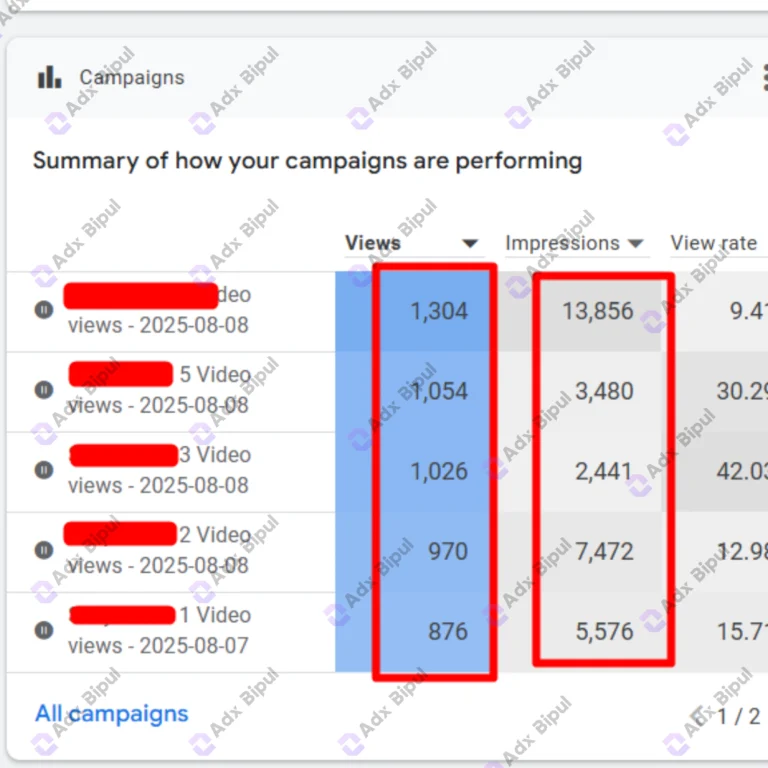Open the '3 Video views' campaign

coord(158,470)
